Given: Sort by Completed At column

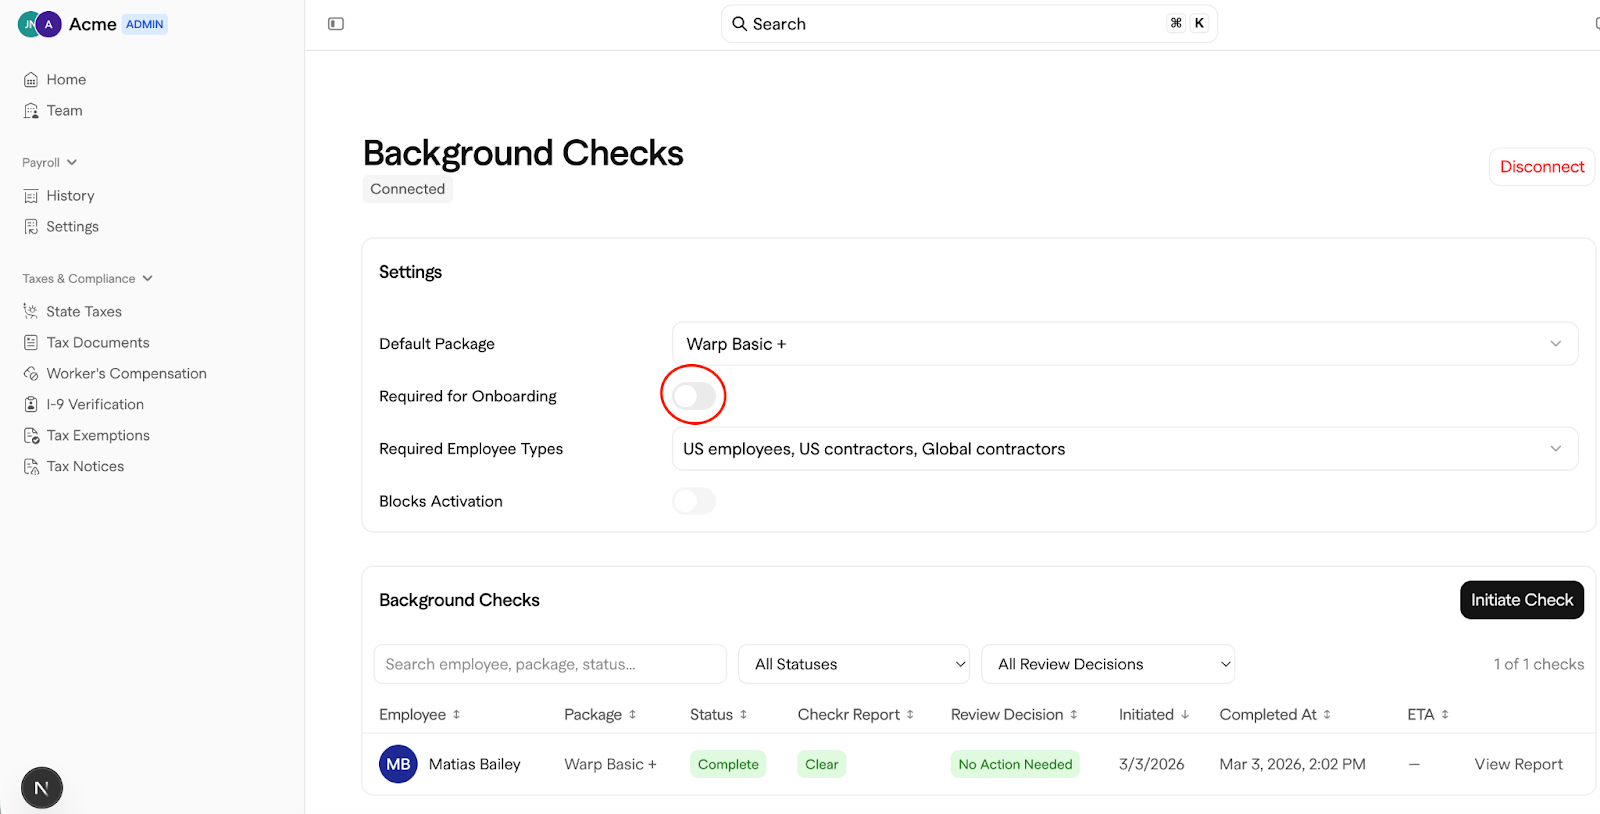Looking at the screenshot, I should (x=1275, y=715).
